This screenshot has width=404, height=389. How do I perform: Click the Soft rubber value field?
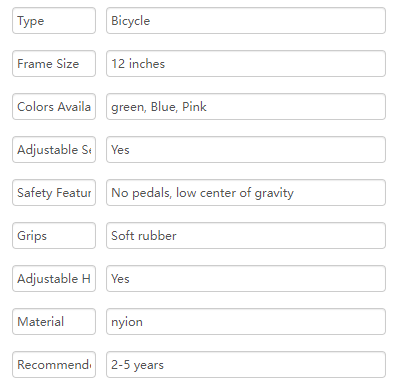246,236
